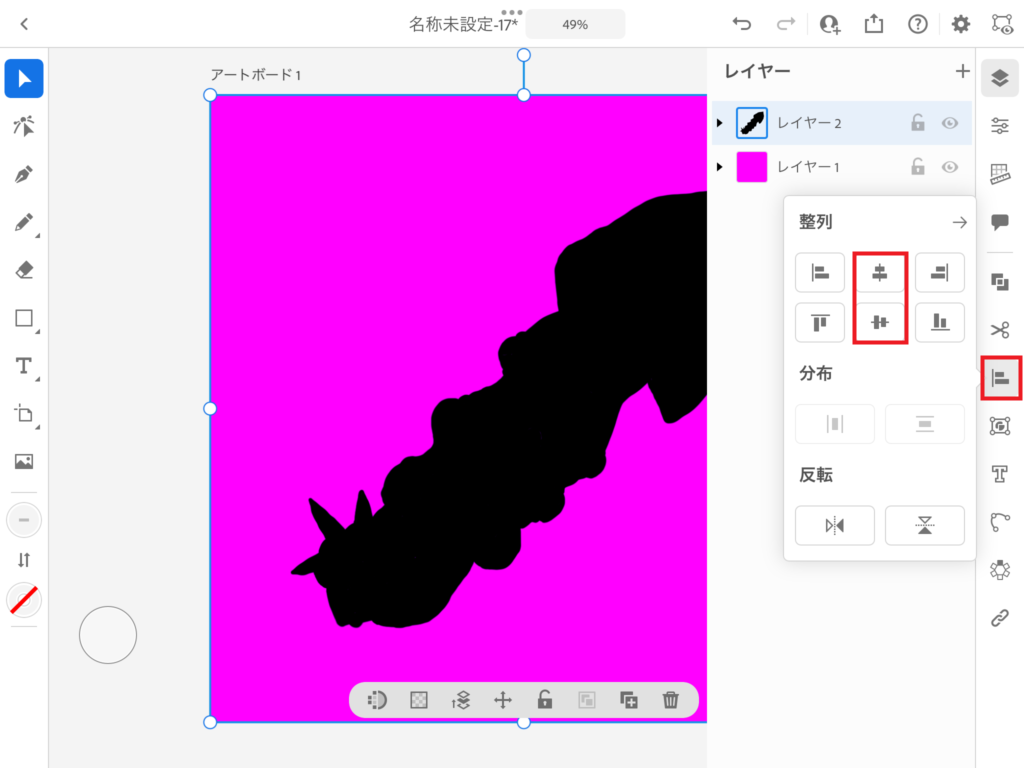Open the document name 名称未設定-17*
Screen dimensions: 1024x768
click(x=464, y=24)
